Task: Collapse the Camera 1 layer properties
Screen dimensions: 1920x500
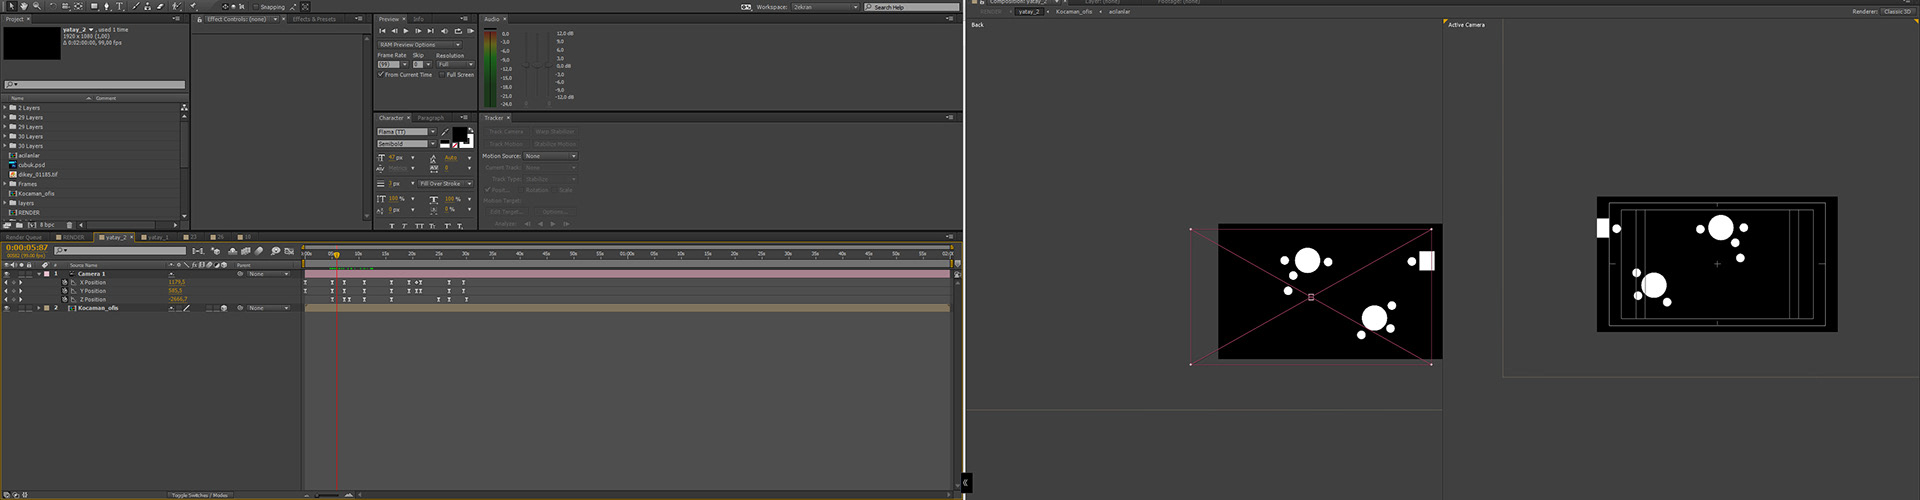Action: tap(39, 274)
